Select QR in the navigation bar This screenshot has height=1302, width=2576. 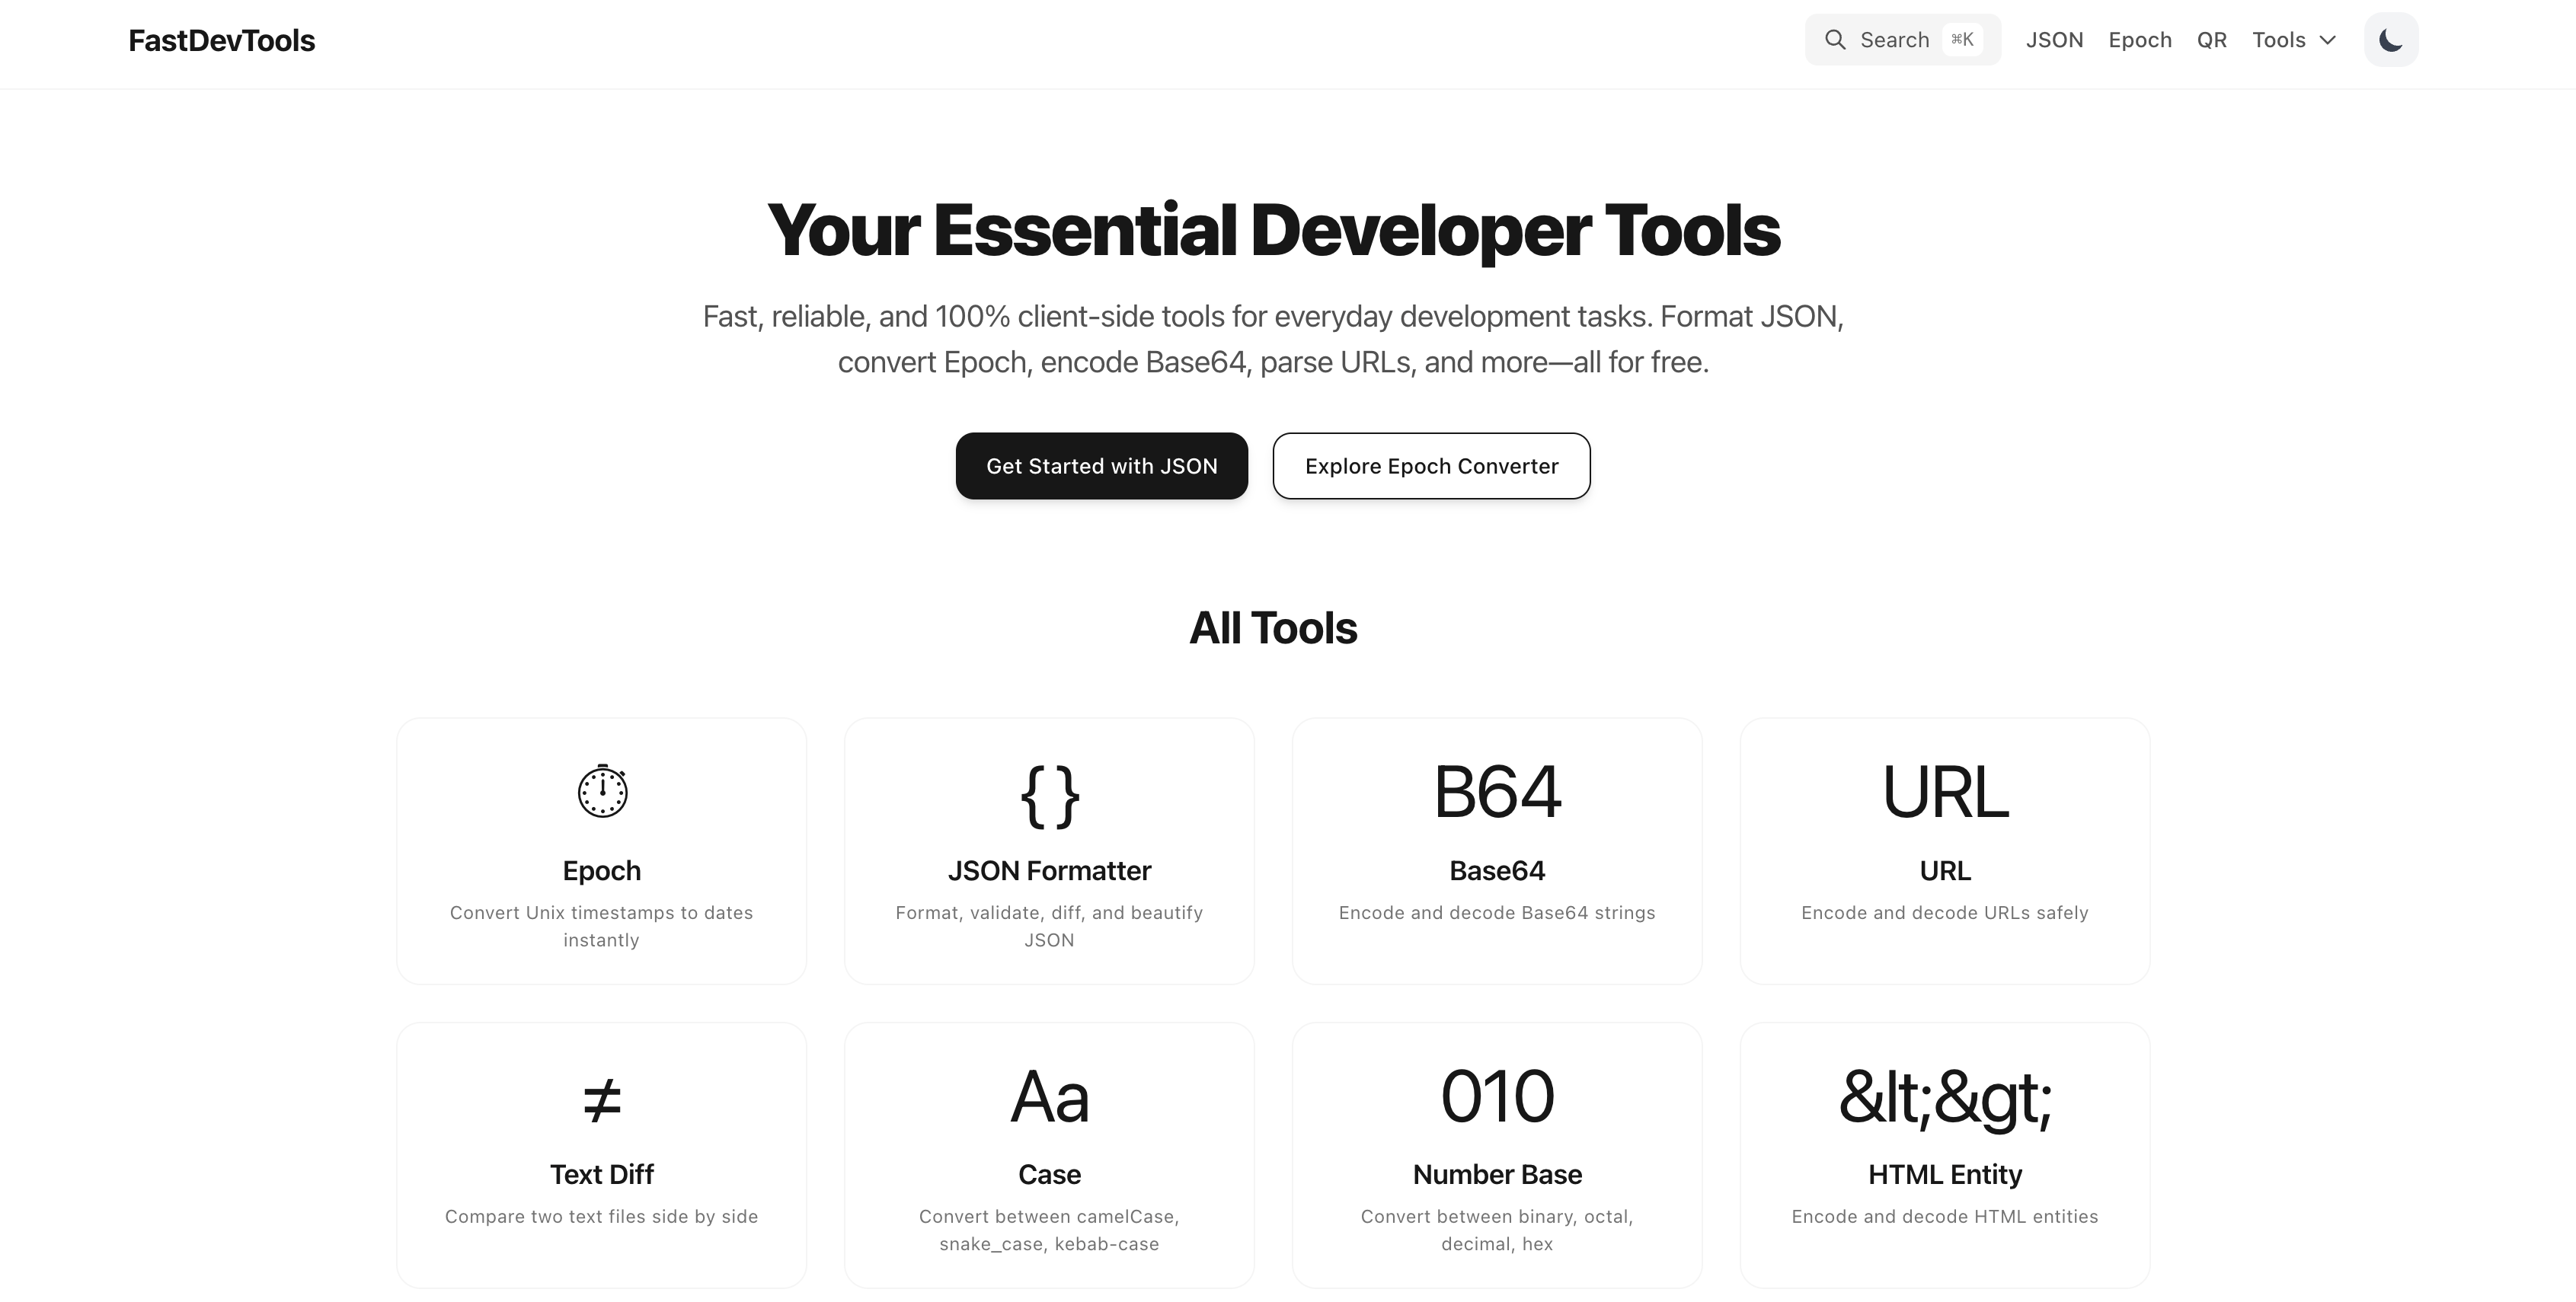pyautogui.click(x=2212, y=39)
